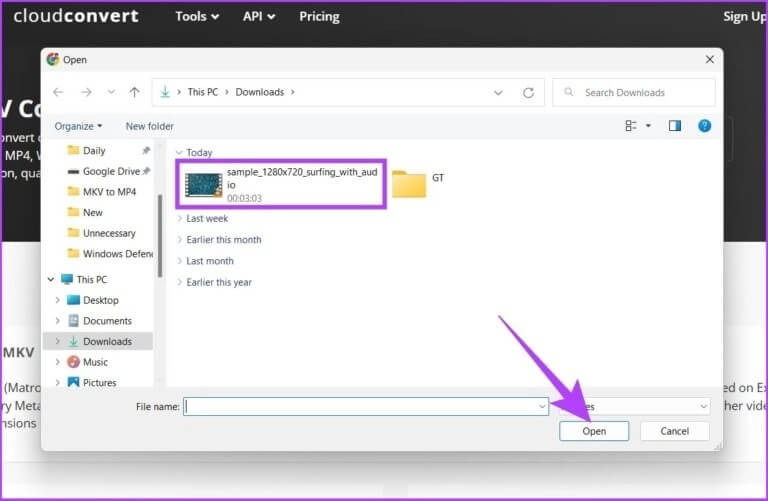Expand the Desktop tree node
The width and height of the screenshot is (768, 501).
point(58,300)
